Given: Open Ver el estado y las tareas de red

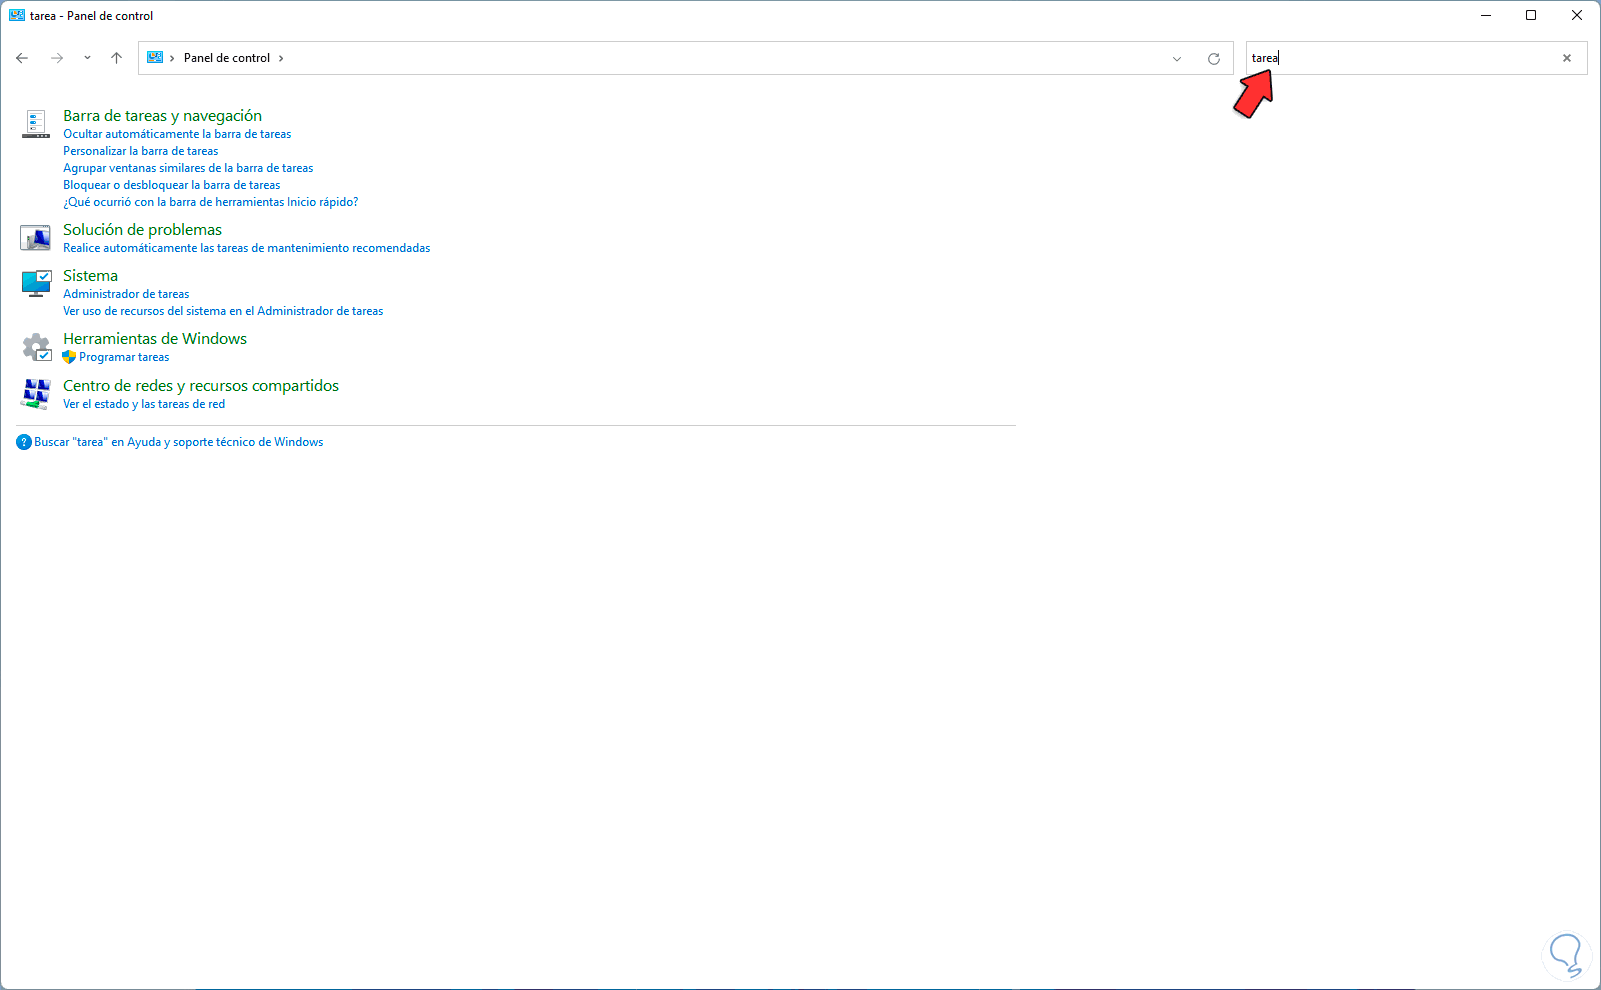Looking at the screenshot, I should pyautogui.click(x=144, y=404).
